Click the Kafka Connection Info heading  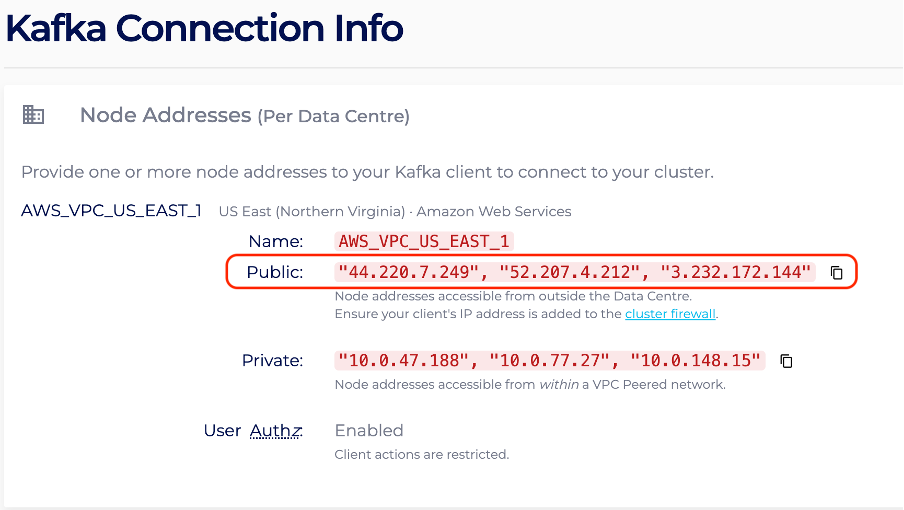pos(204,28)
